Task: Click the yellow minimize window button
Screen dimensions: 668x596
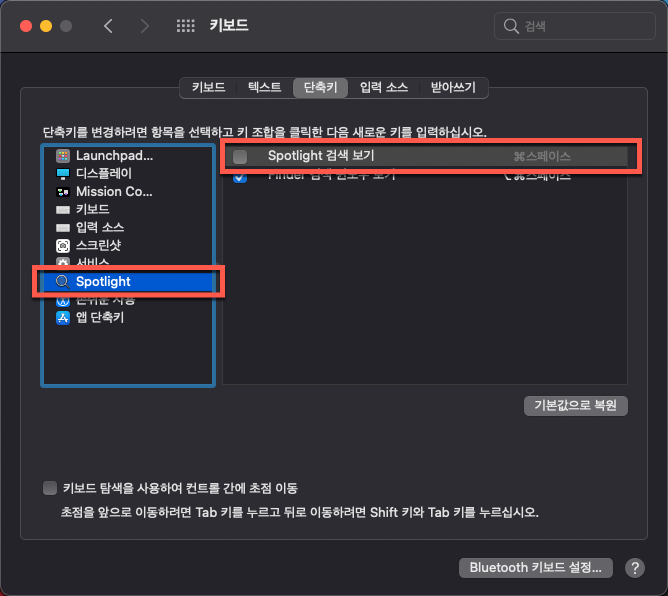Action: [46, 26]
